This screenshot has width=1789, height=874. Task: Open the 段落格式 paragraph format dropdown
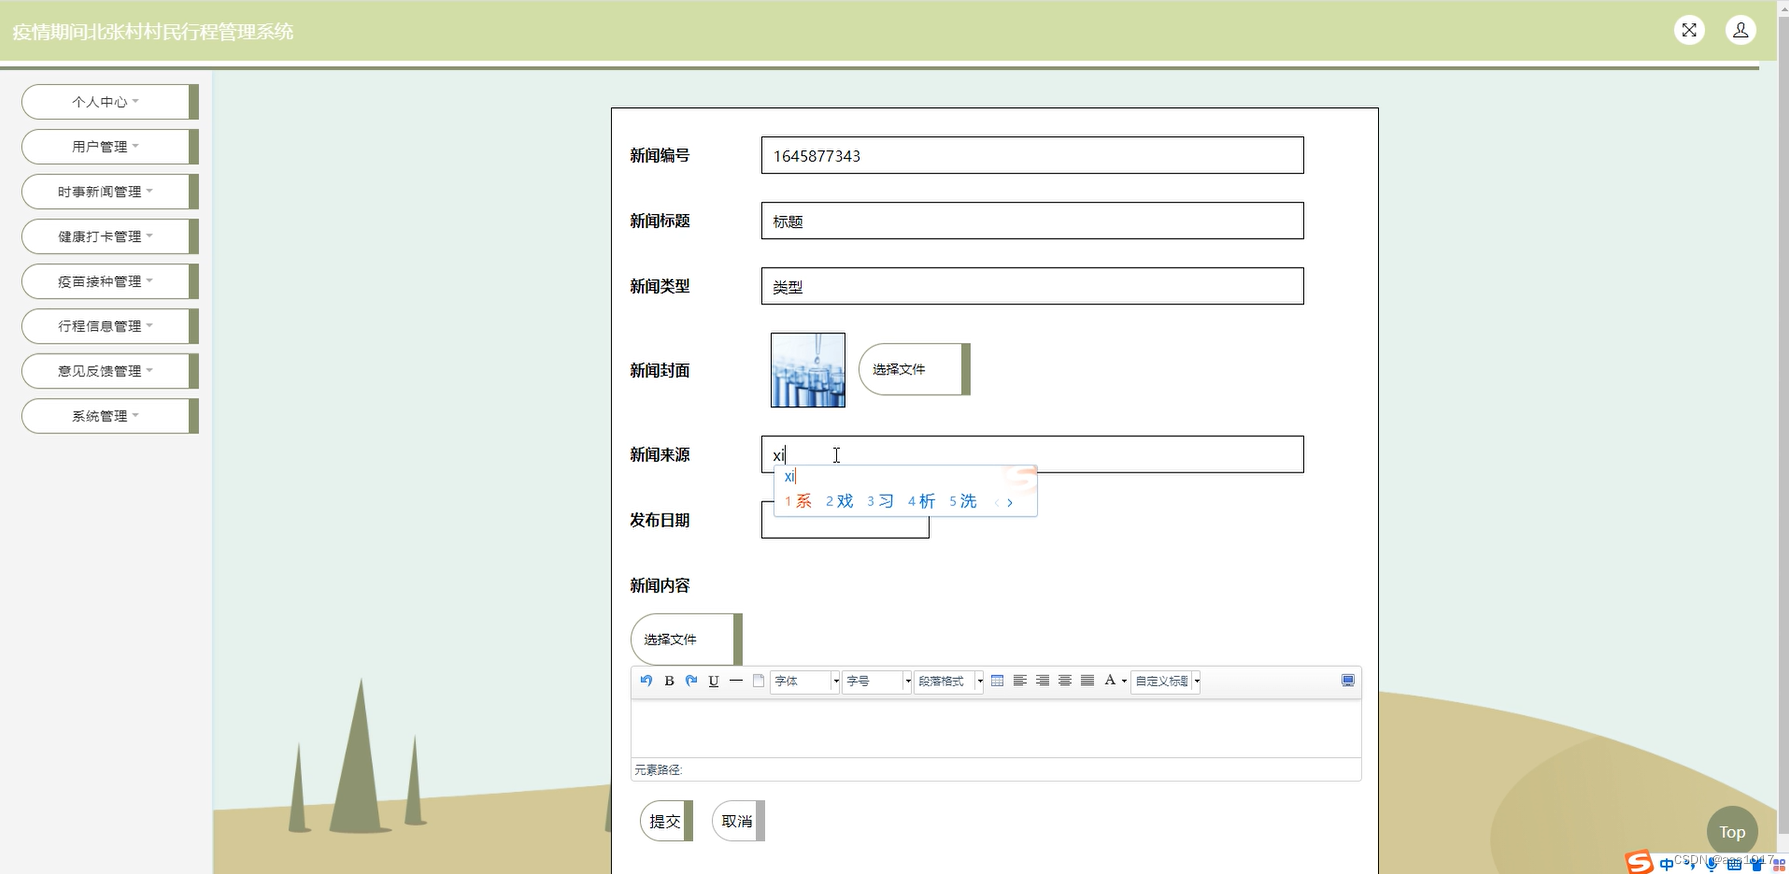coord(949,681)
